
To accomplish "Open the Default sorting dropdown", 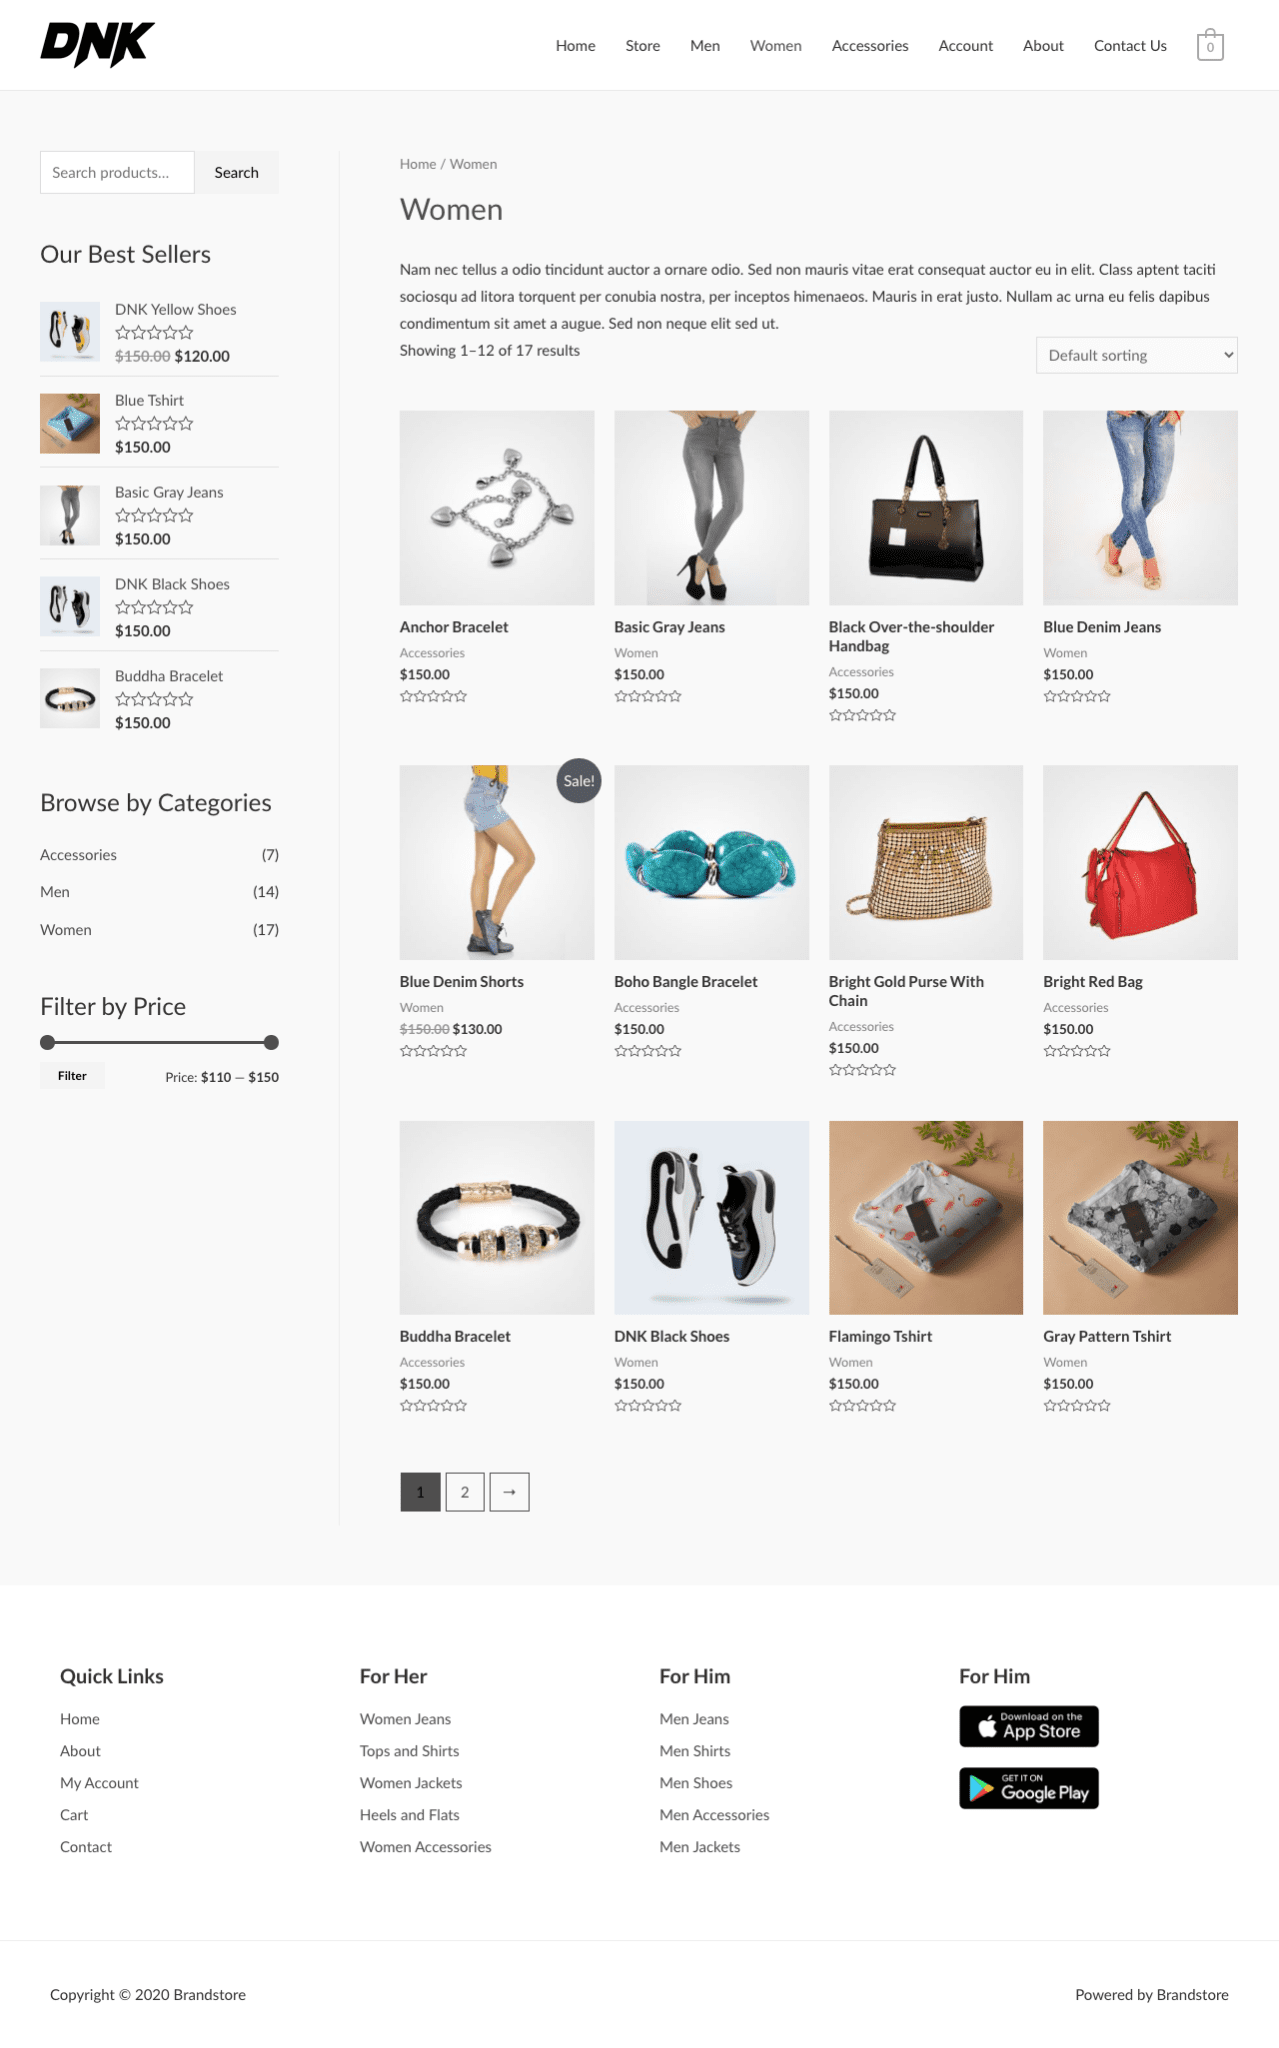I will (1136, 355).
